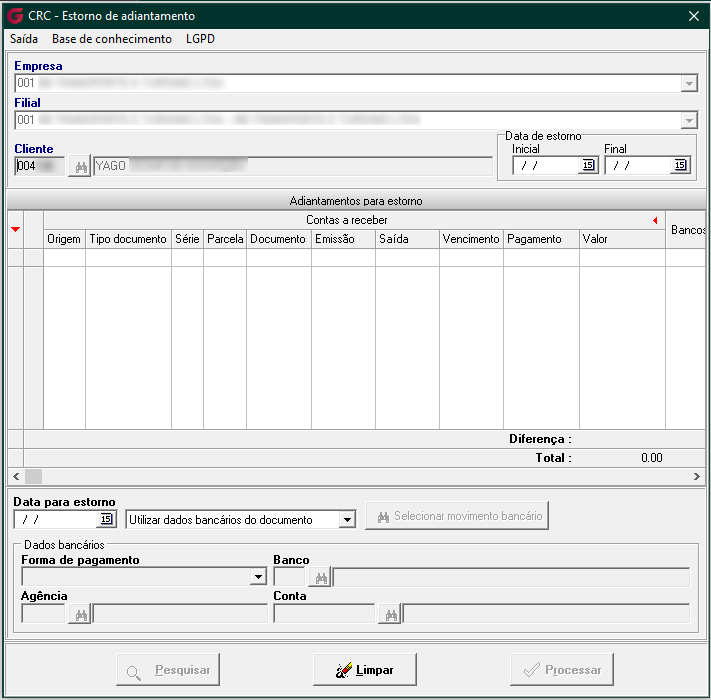The width and height of the screenshot is (711, 700).
Task: Collapse Contas a receber via red arrow
Action: pos(655,220)
